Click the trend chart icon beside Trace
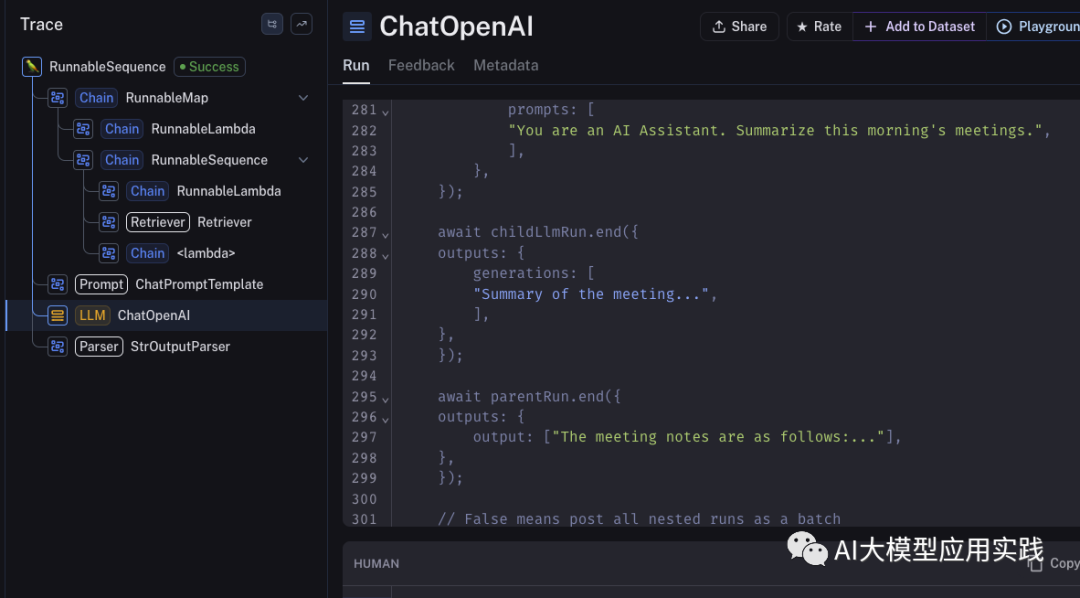This screenshot has height=598, width=1080. point(301,24)
